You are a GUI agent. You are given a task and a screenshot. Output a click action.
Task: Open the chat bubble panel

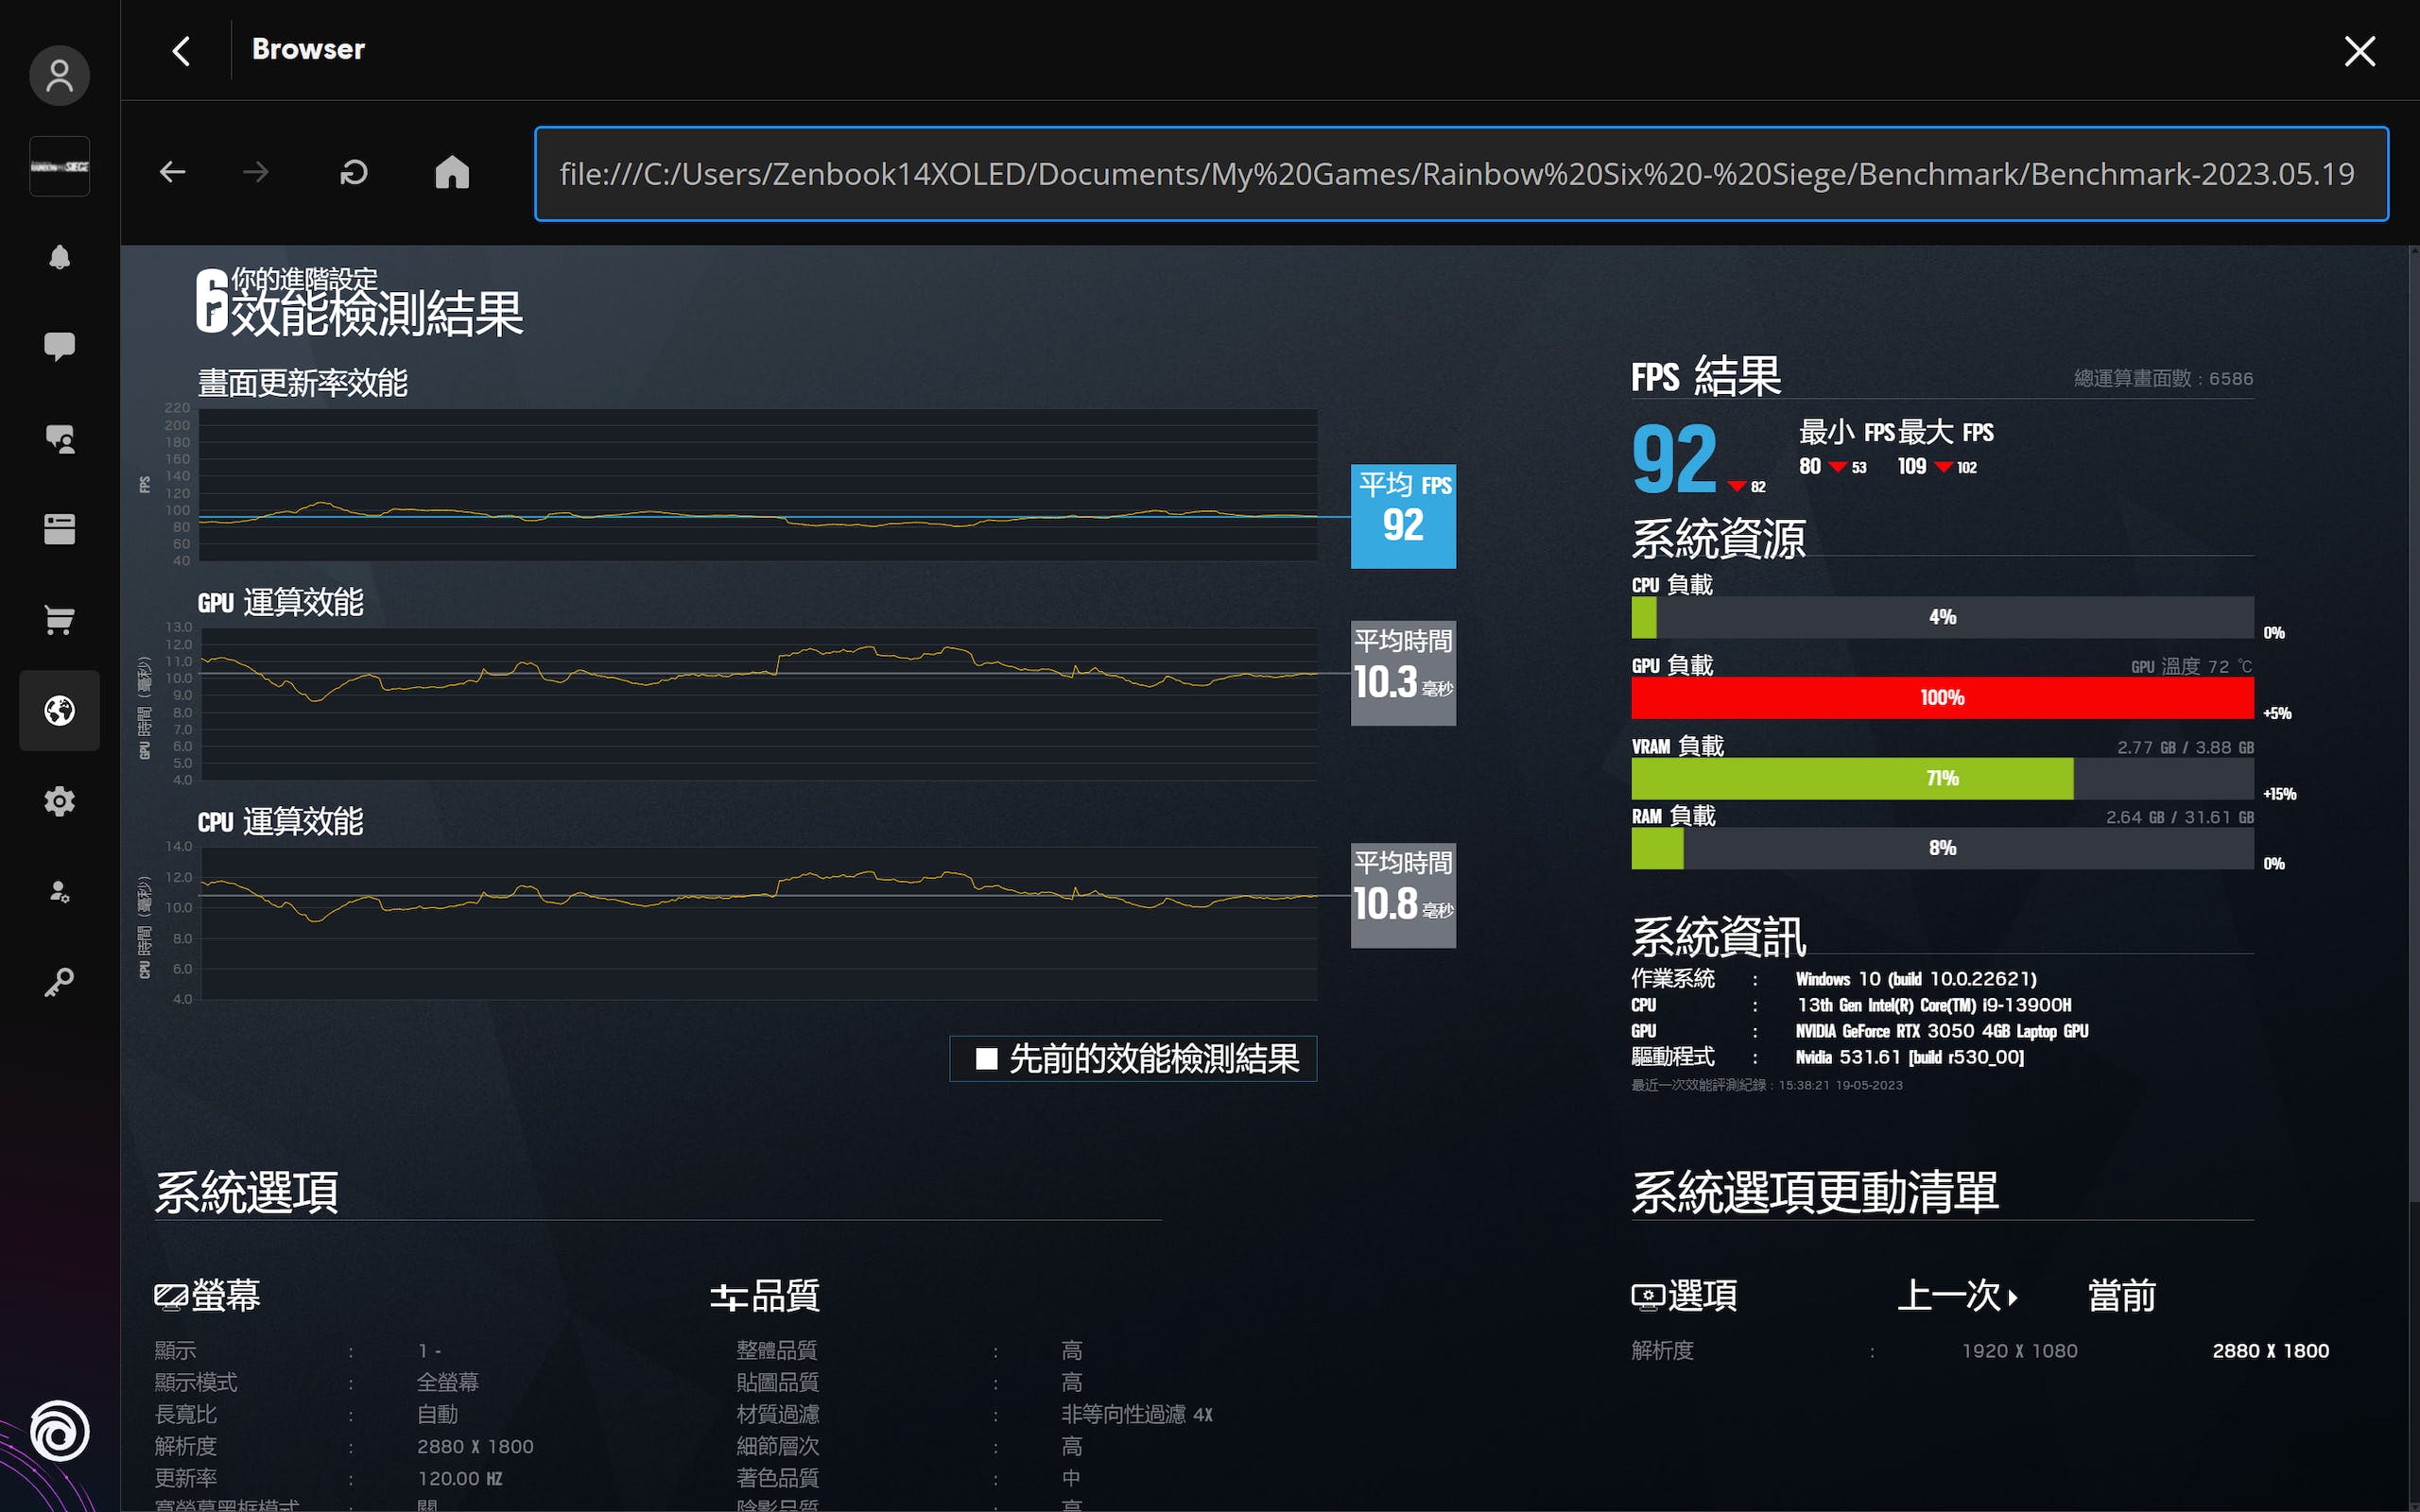click(59, 346)
